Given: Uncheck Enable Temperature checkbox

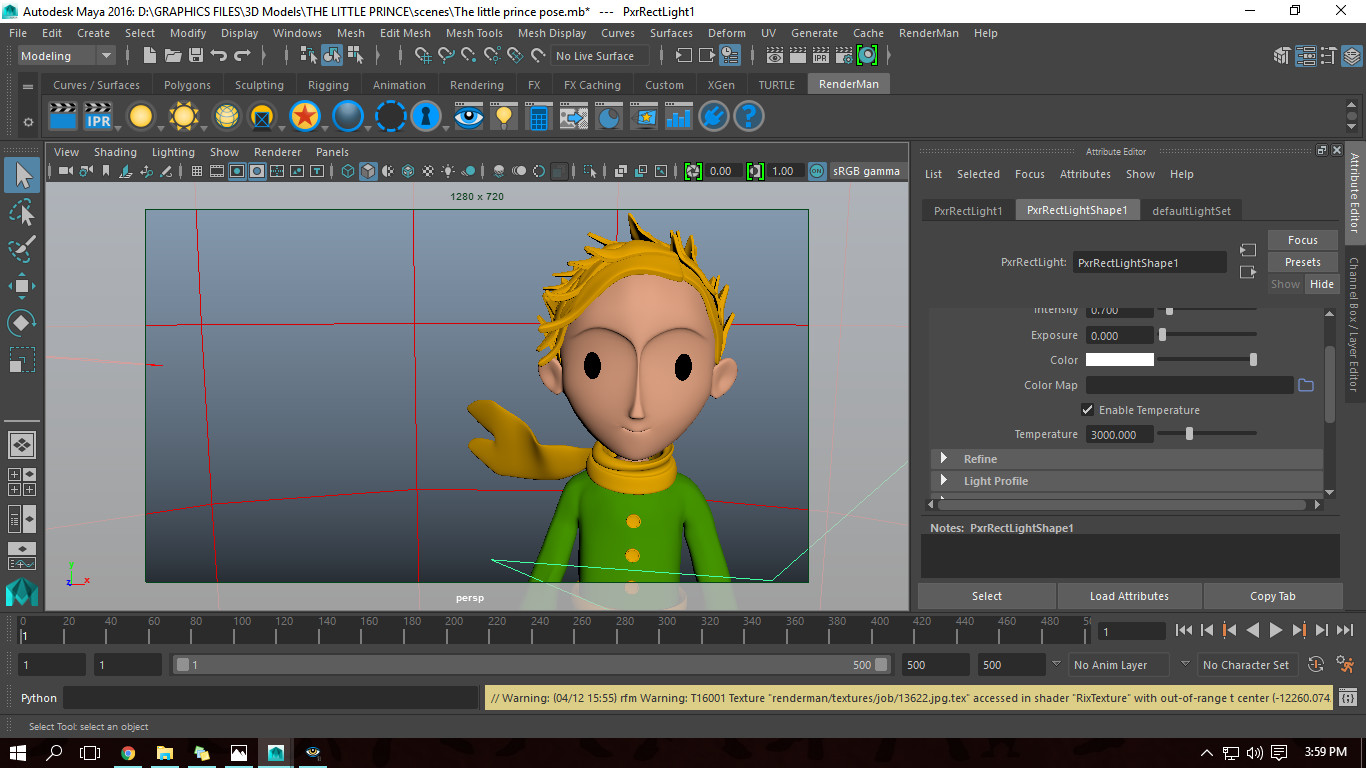Looking at the screenshot, I should point(1087,410).
